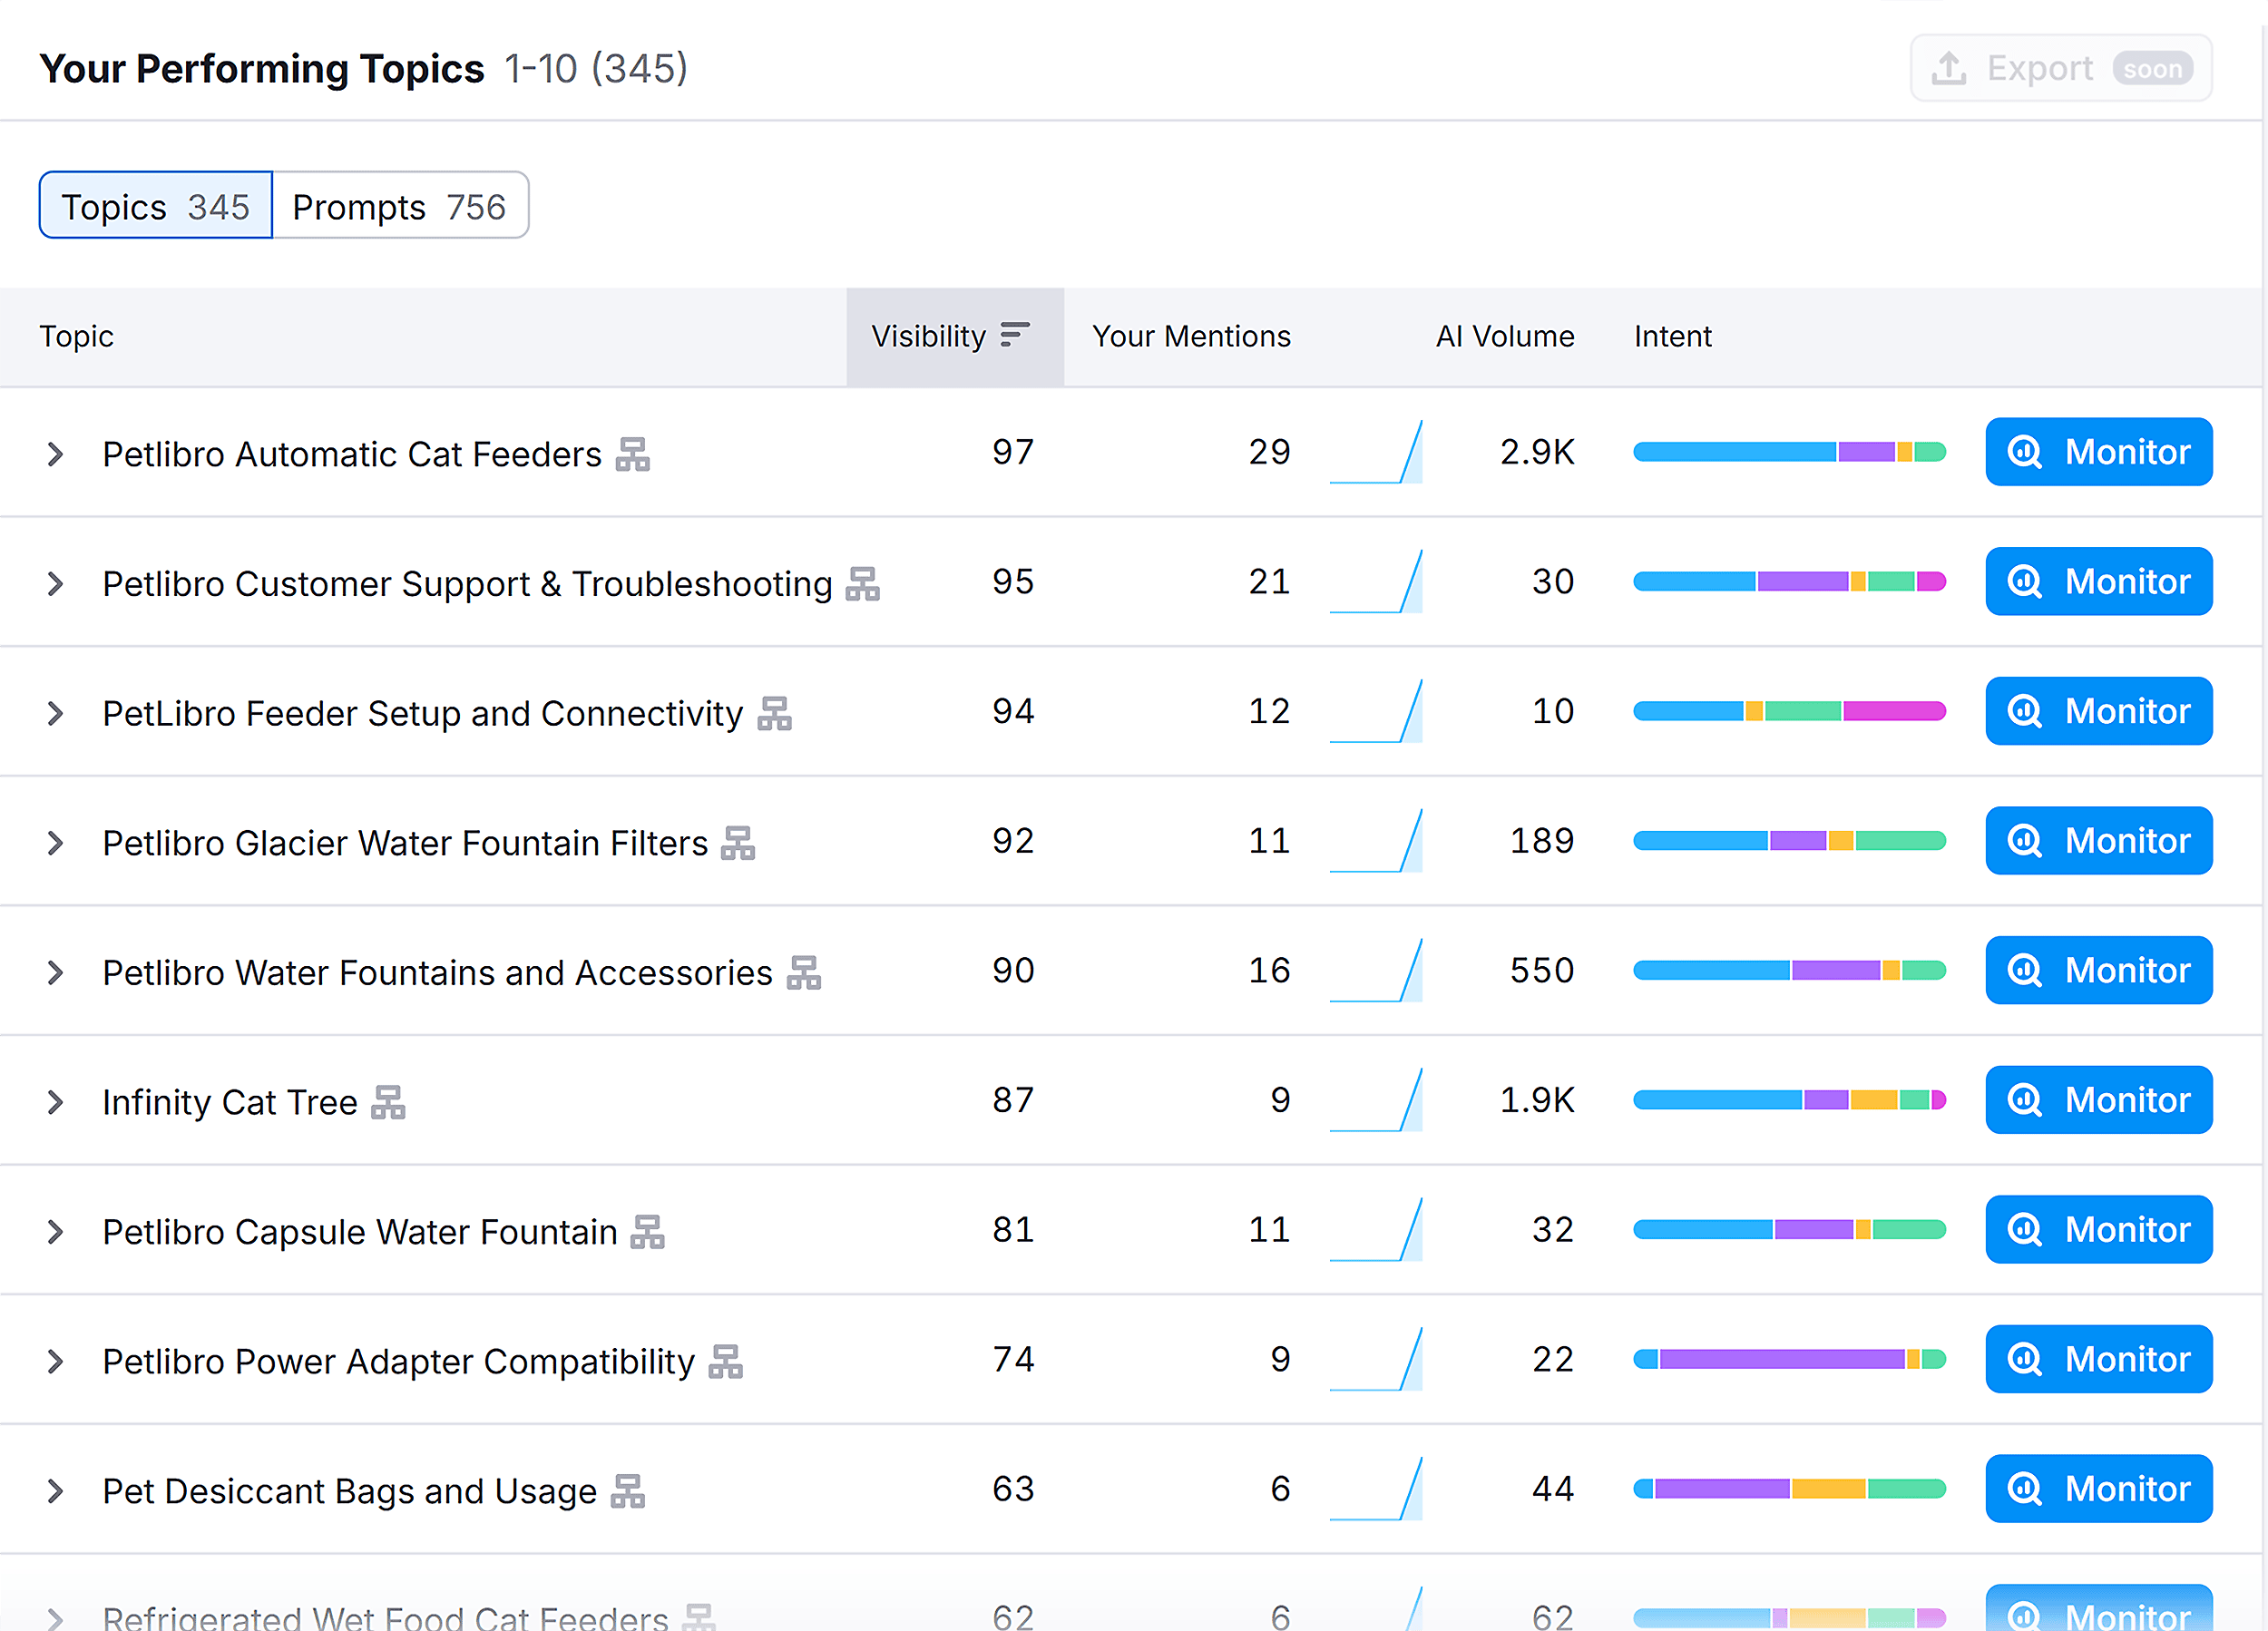The width and height of the screenshot is (2268, 1631).
Task: Expand the PetLibro Feeder Setup and Connectivity row
Action: (x=55, y=712)
